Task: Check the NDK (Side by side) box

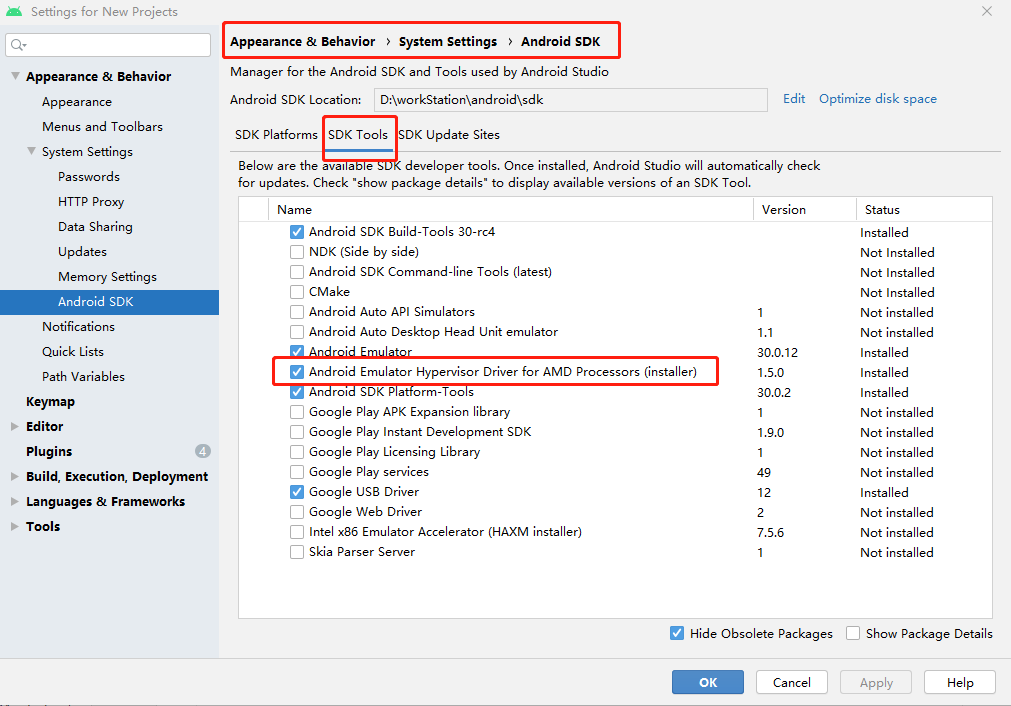Action: click(297, 251)
